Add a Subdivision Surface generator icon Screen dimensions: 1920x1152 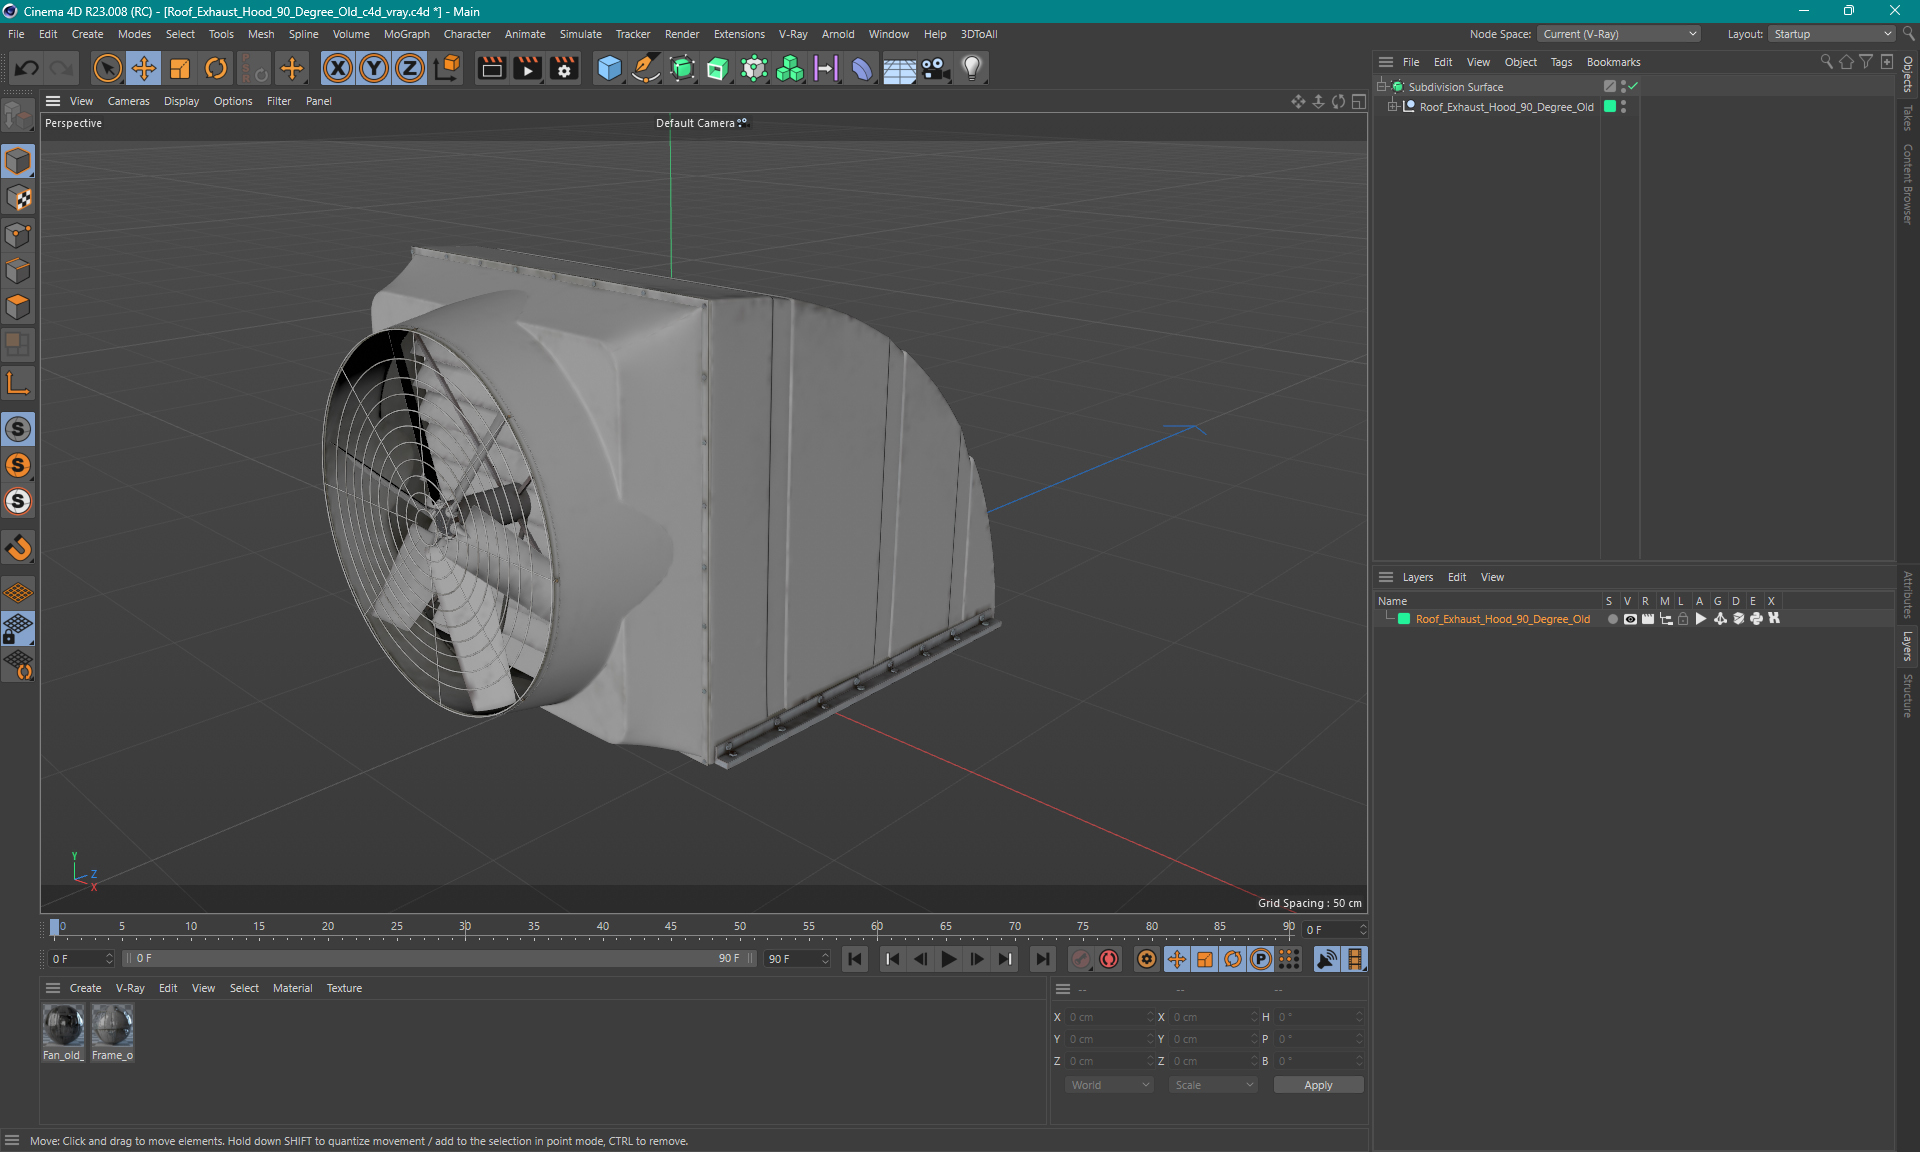click(682, 68)
